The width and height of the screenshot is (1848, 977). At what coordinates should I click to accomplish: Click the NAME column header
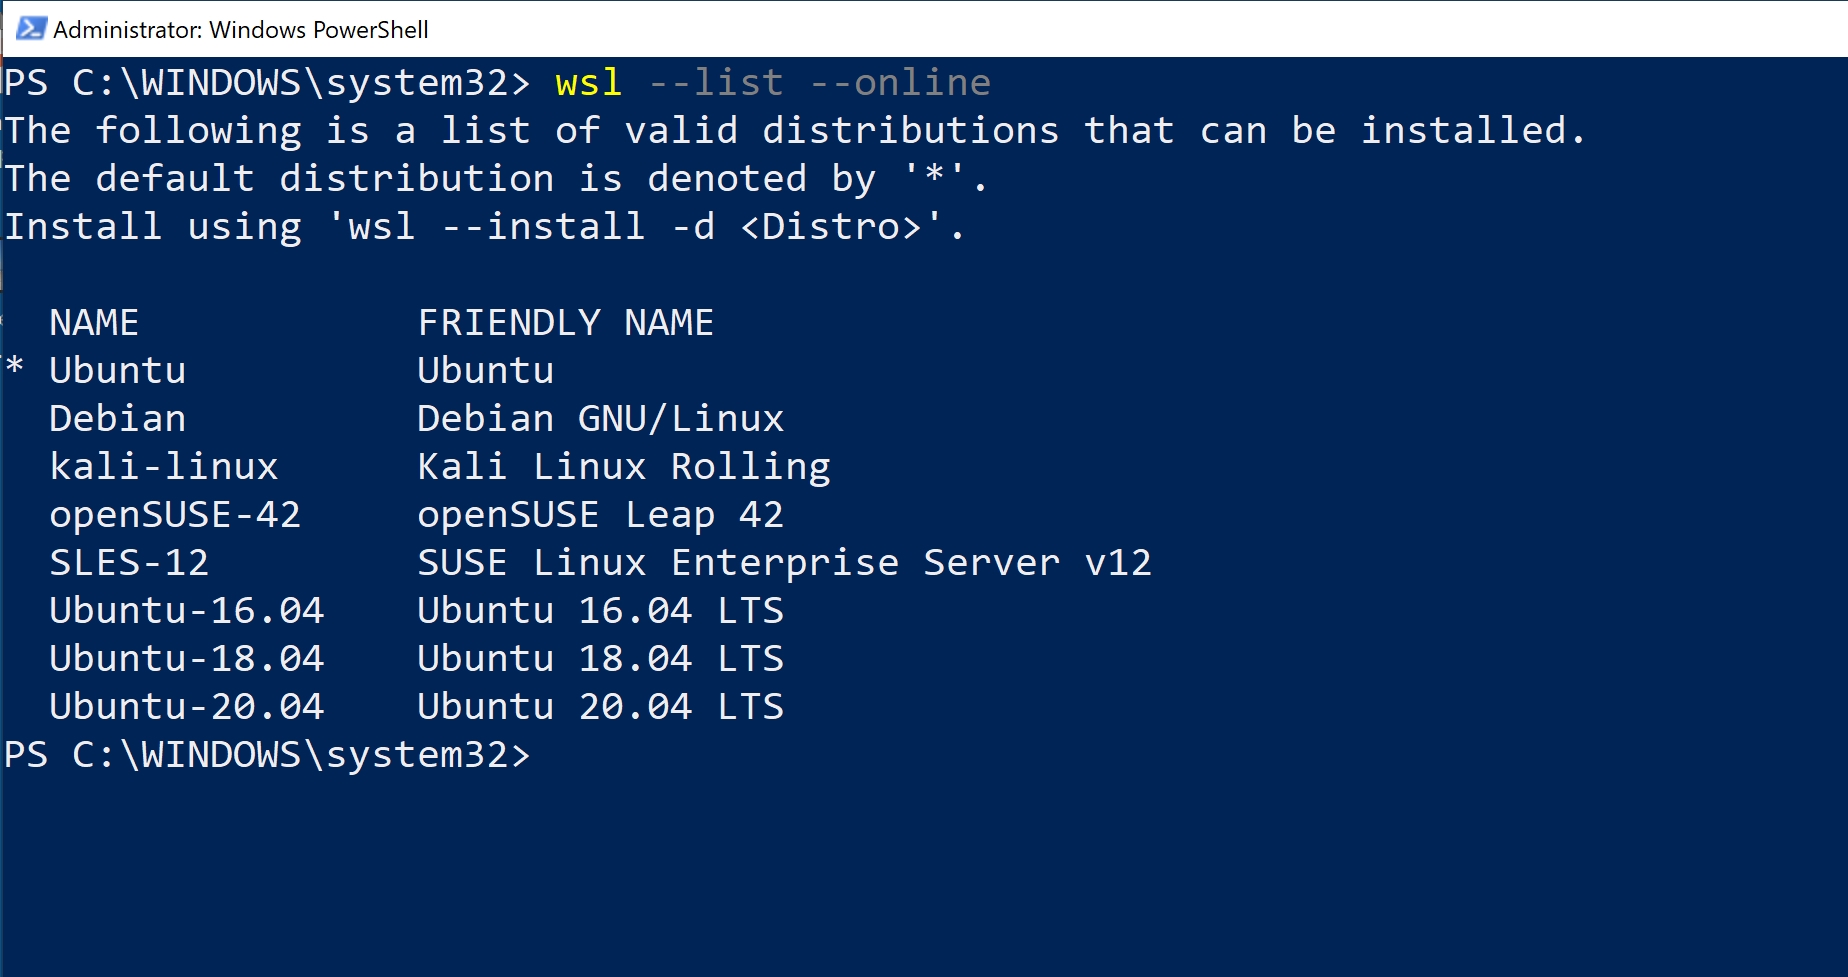tap(94, 323)
